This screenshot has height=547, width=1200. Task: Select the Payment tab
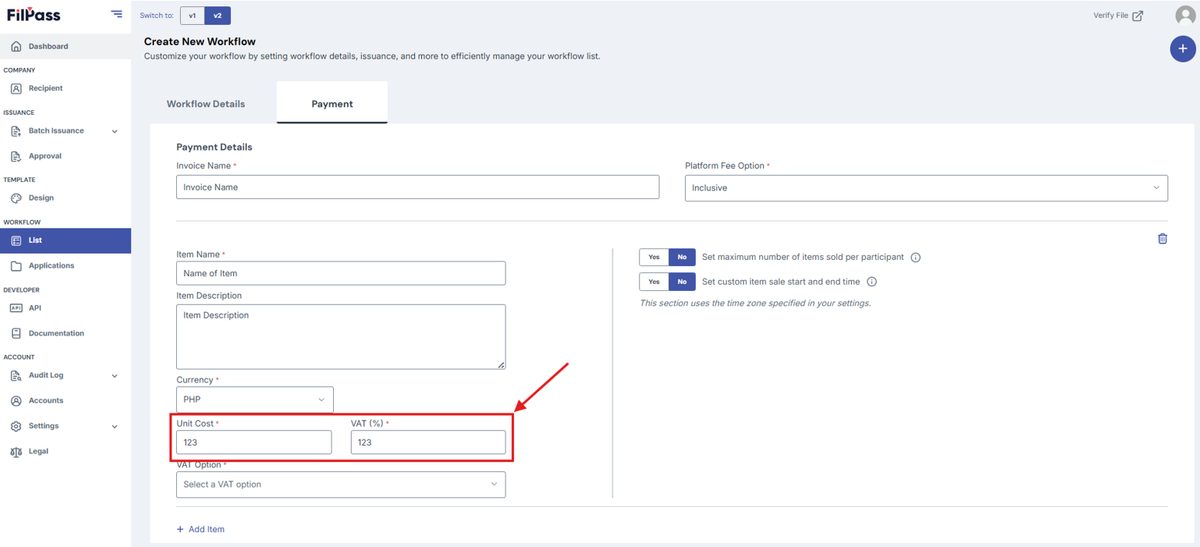coord(332,103)
